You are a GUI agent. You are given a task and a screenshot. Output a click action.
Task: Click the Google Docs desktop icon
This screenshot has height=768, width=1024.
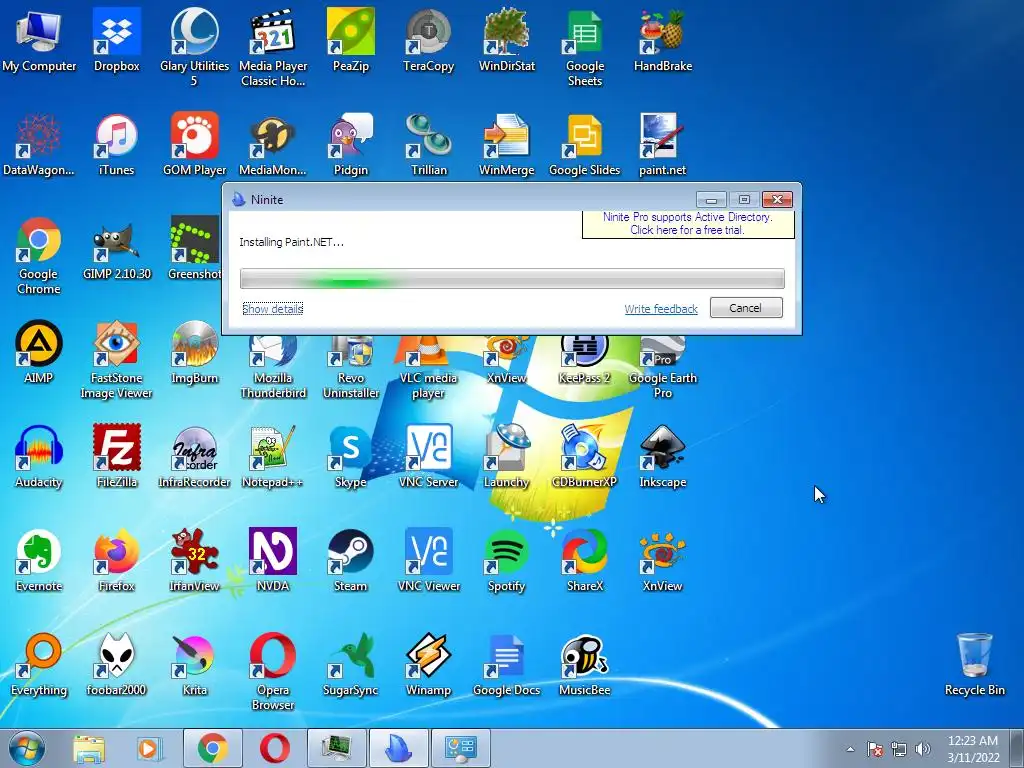(507, 665)
